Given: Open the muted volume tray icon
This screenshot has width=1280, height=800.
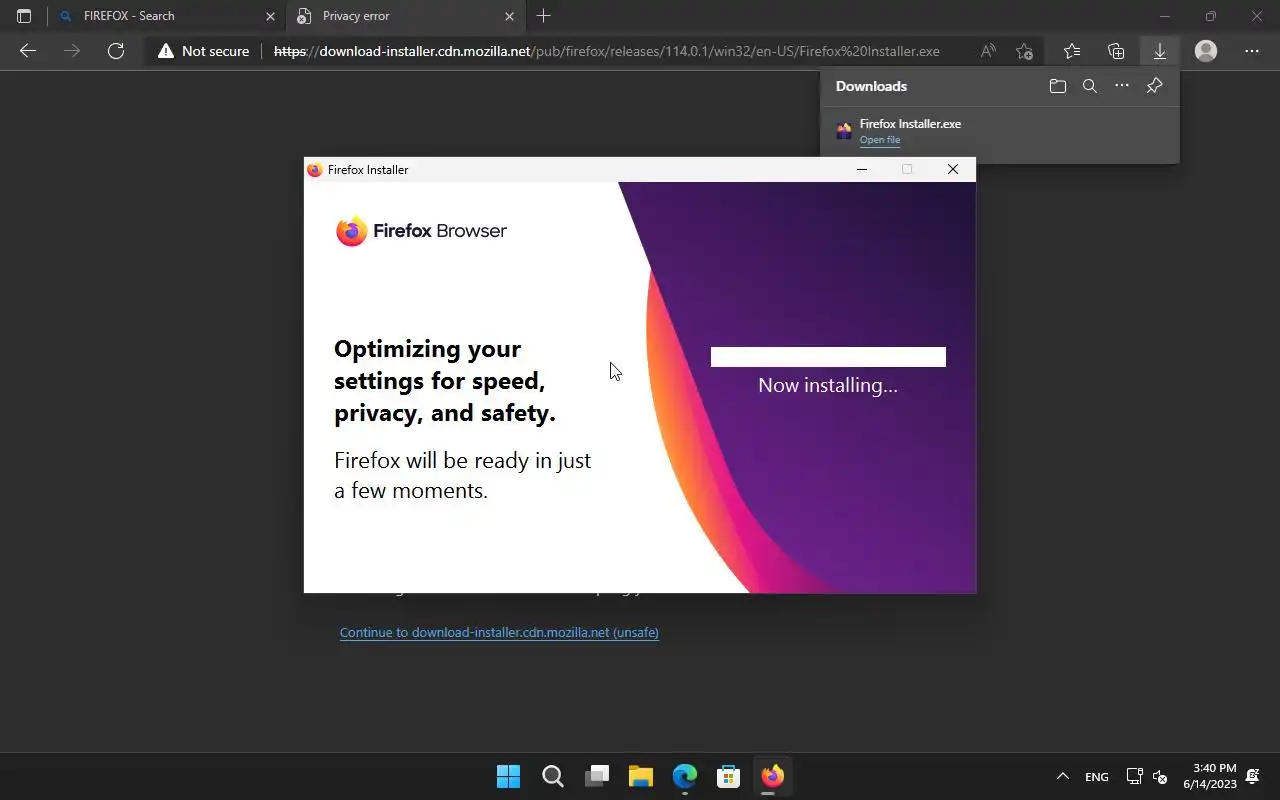Looking at the screenshot, I should 1160,777.
